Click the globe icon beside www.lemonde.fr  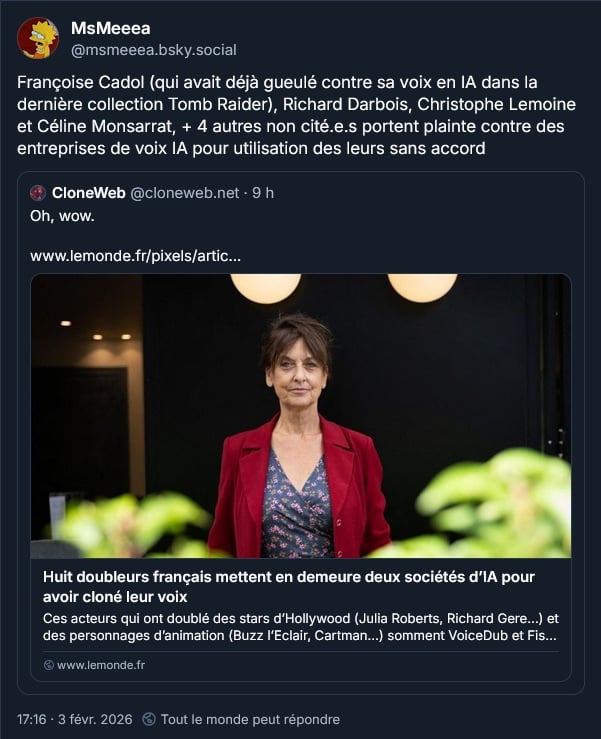[x=48, y=665]
